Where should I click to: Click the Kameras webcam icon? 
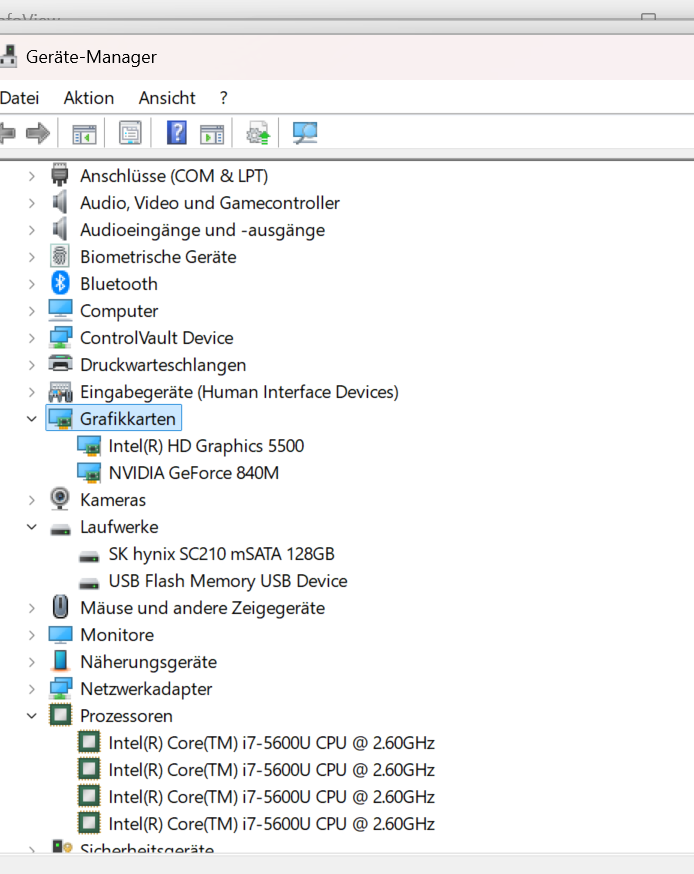point(60,499)
